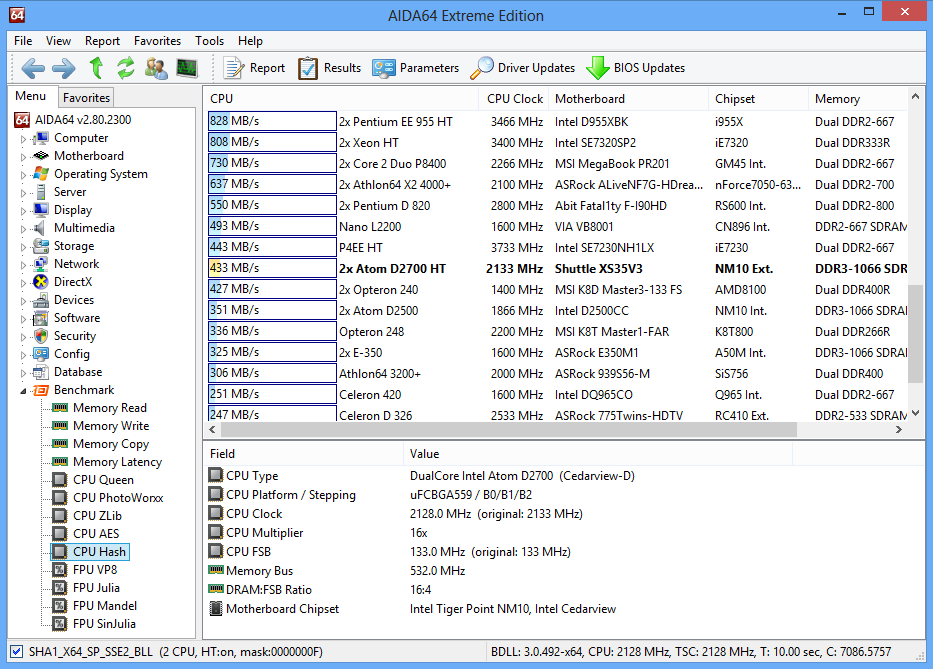Image resolution: width=933 pixels, height=669 pixels.
Task: Open benchmark Parameters
Action: point(415,68)
